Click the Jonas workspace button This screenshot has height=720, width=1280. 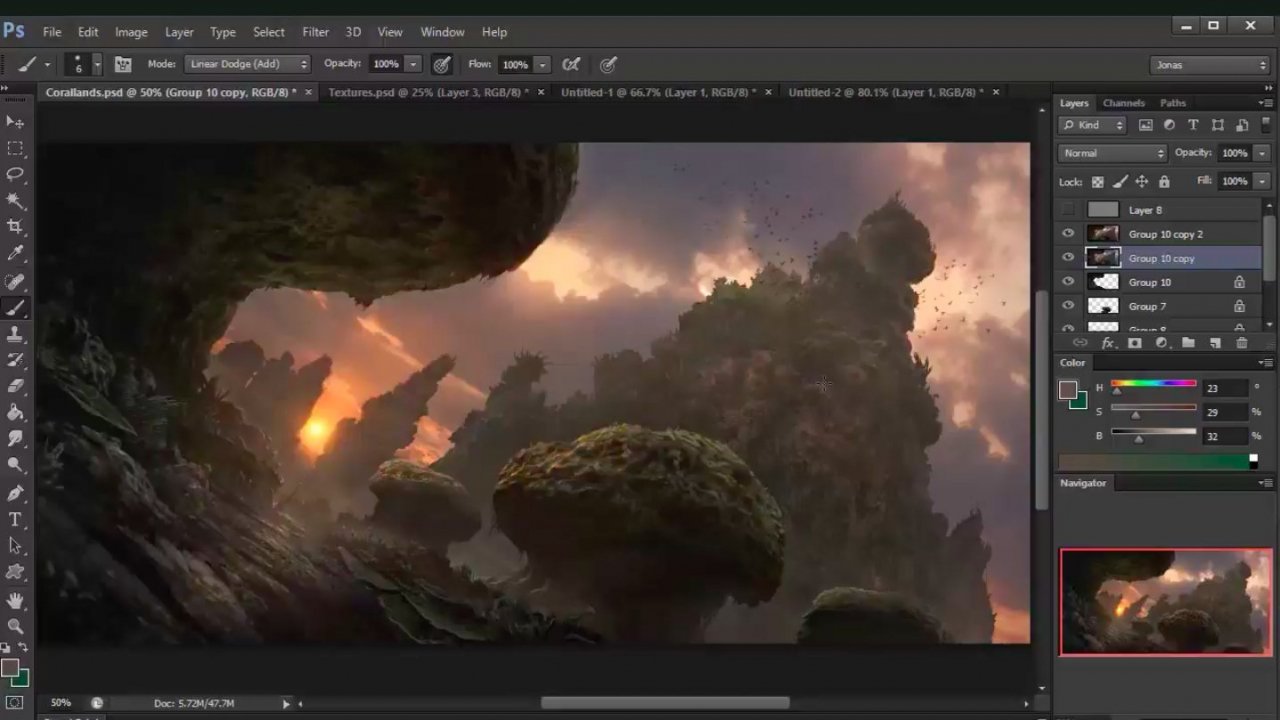click(x=1208, y=64)
